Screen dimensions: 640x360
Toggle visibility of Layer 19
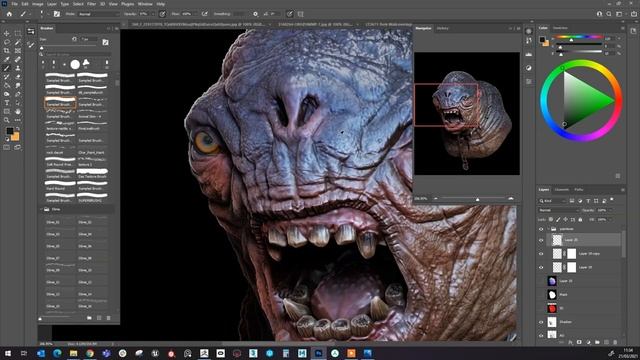point(541,267)
